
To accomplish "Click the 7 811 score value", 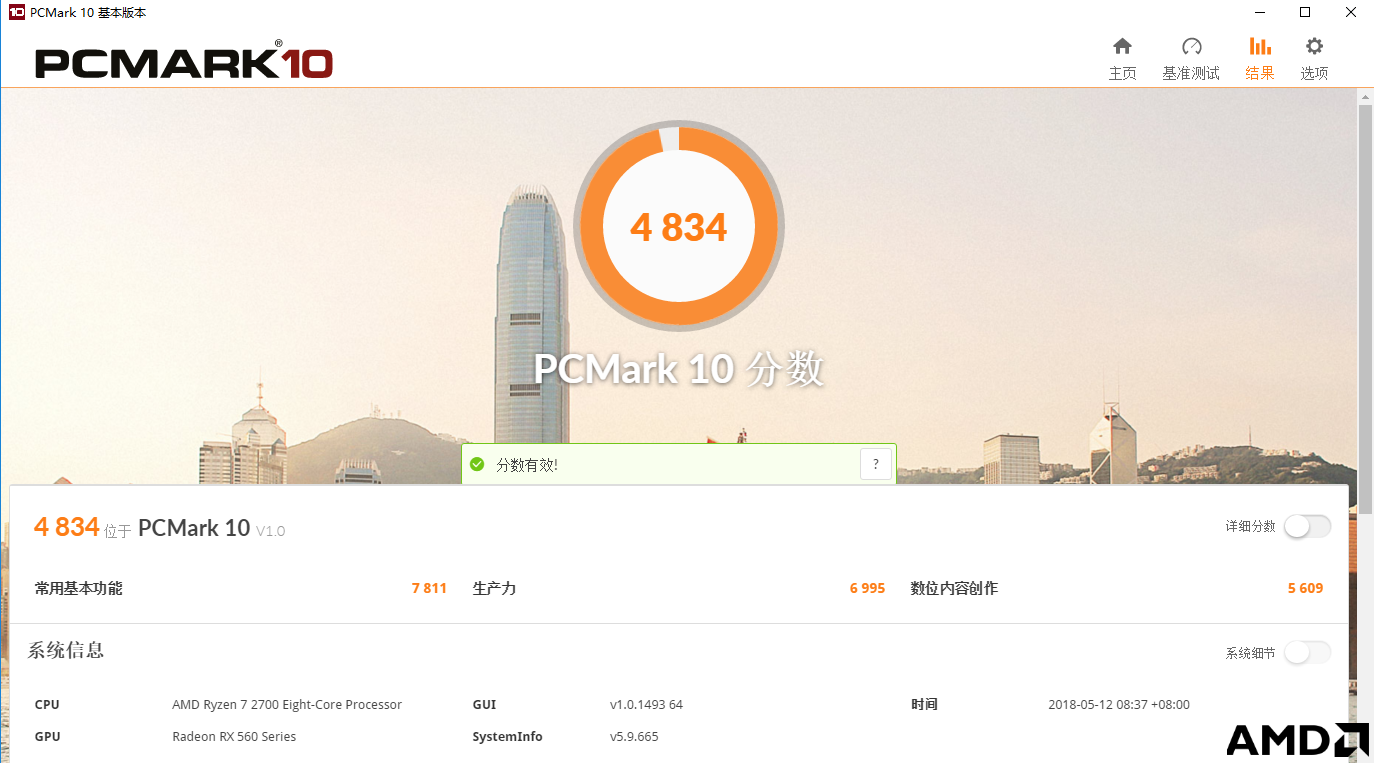I will point(429,588).
